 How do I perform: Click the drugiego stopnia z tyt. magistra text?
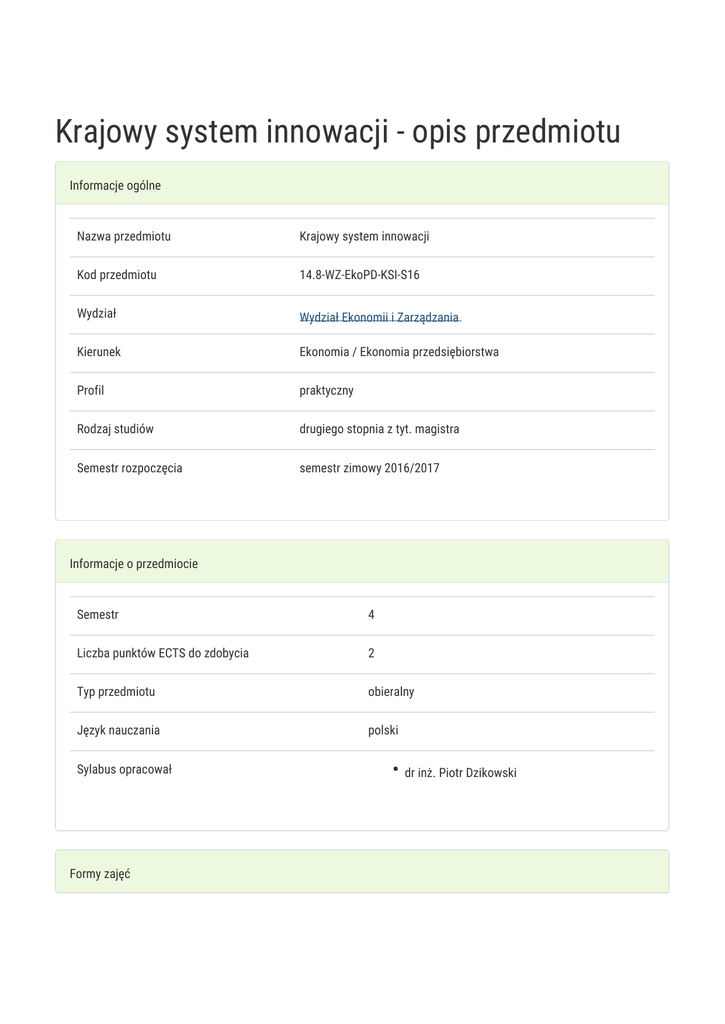point(379,429)
